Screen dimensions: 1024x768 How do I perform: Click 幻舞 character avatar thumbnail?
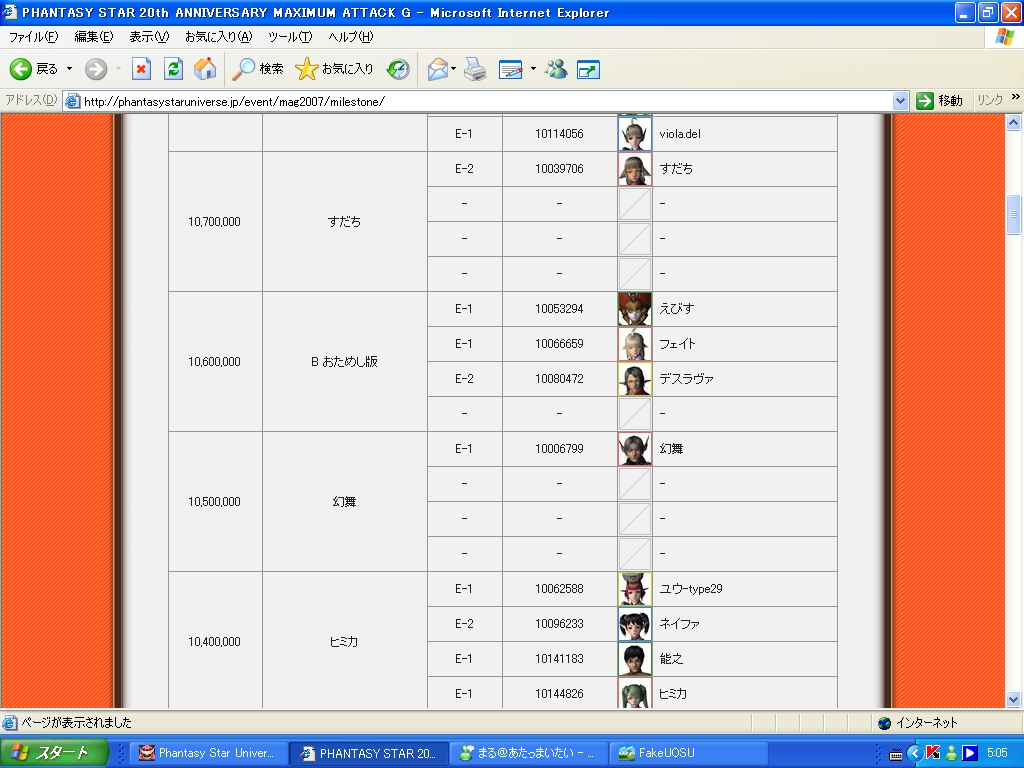[635, 449]
